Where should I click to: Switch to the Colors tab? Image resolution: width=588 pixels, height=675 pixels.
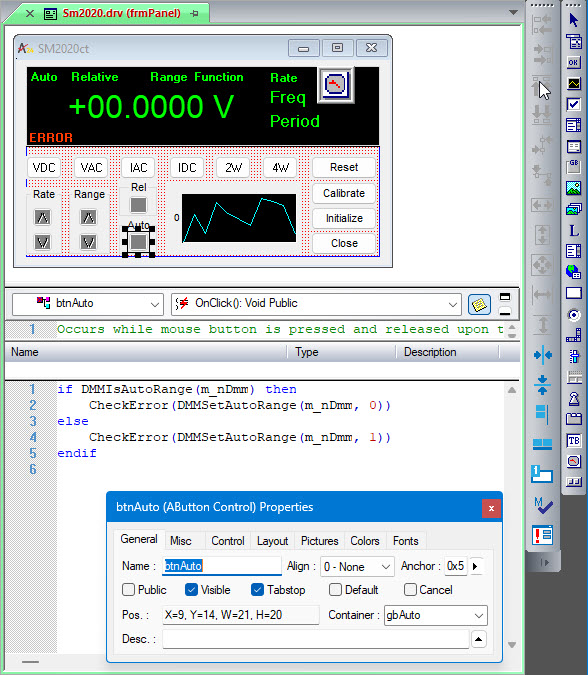pyautogui.click(x=365, y=541)
